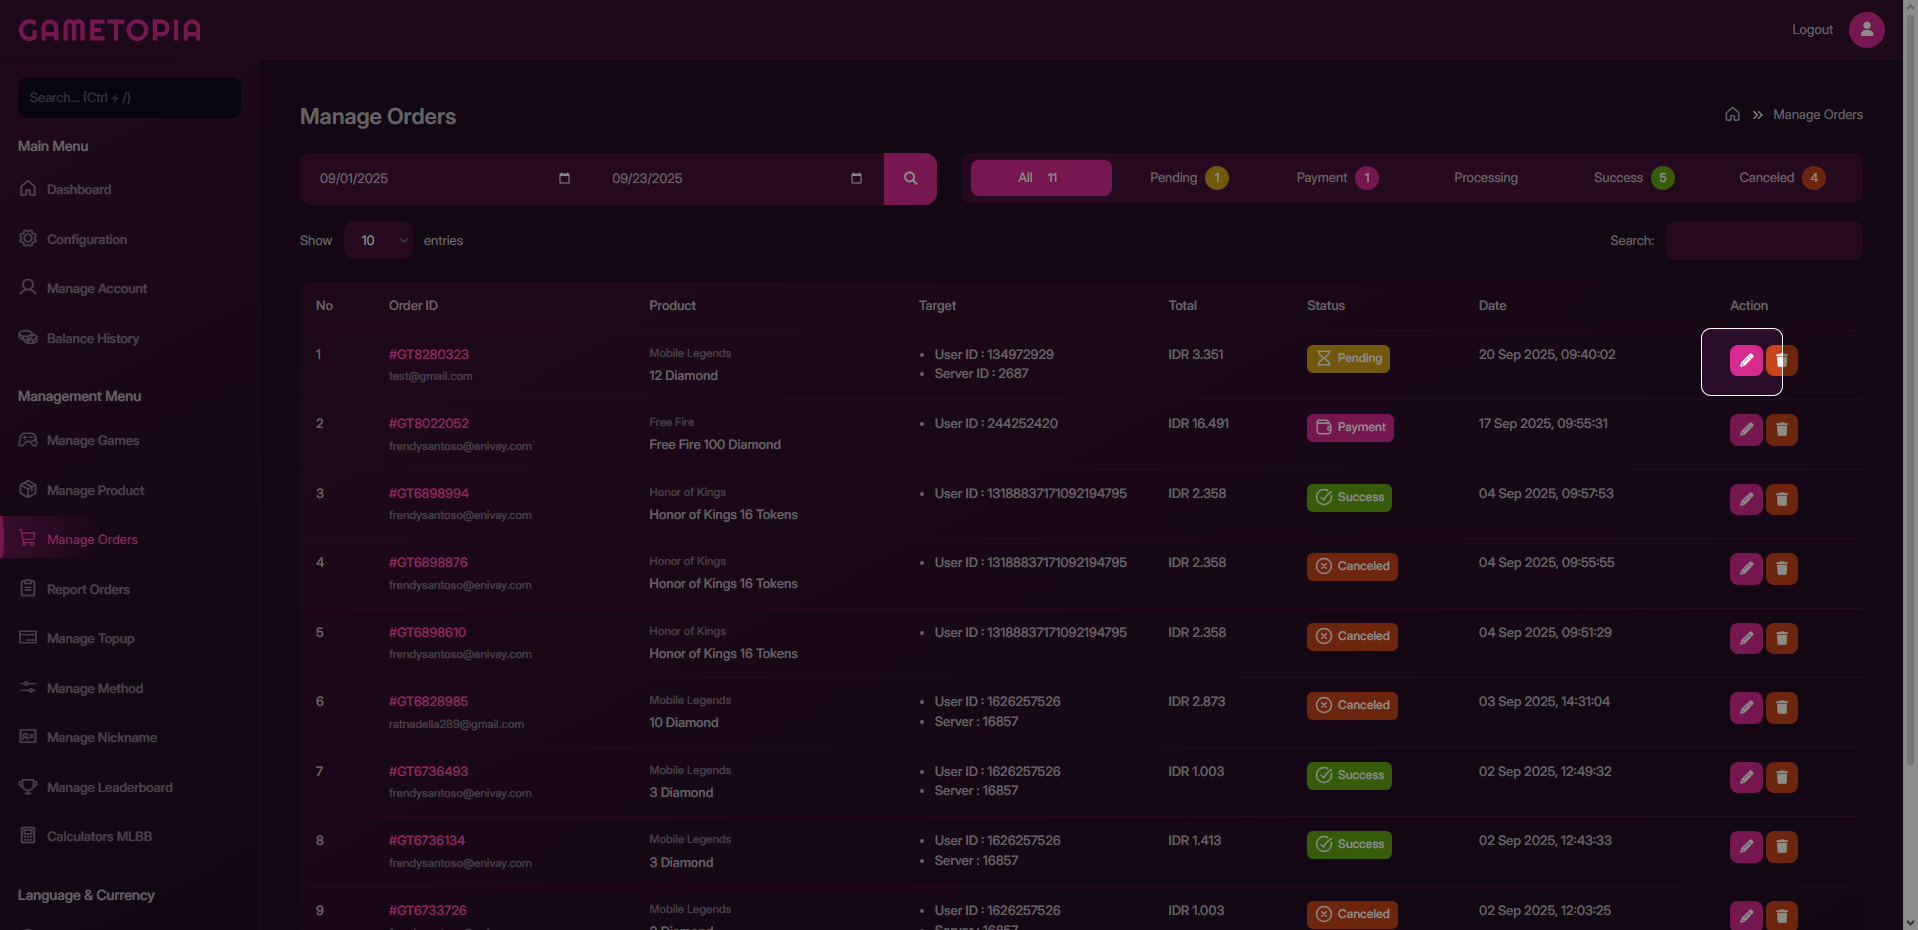Filter by Payment orders tab
Image resolution: width=1918 pixels, height=930 pixels.
(1337, 178)
